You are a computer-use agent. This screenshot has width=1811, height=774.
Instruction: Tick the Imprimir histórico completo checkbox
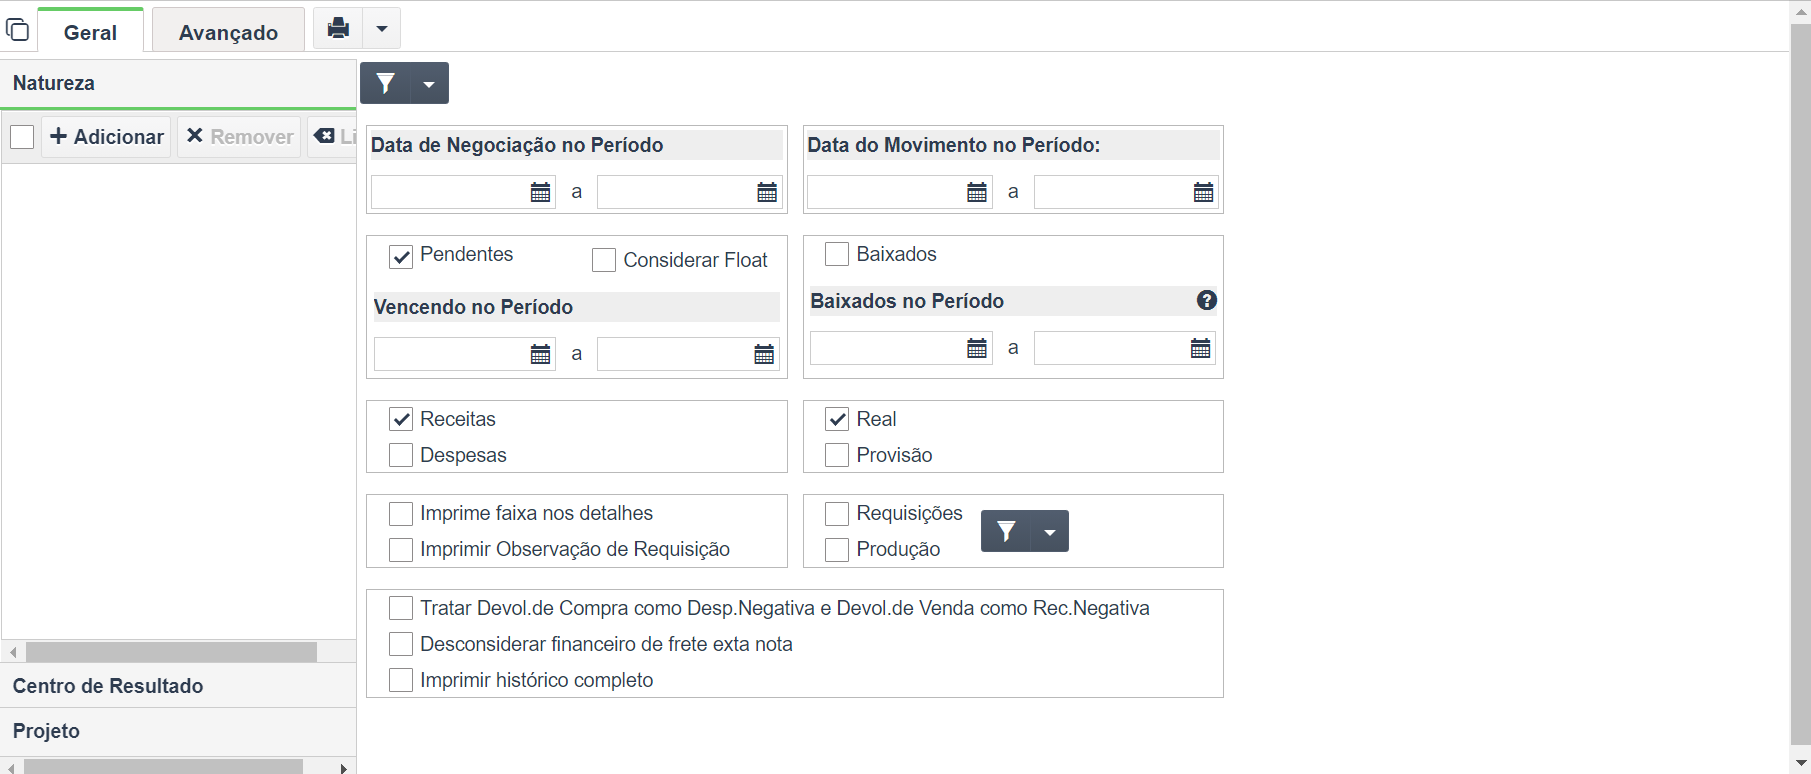pos(401,680)
